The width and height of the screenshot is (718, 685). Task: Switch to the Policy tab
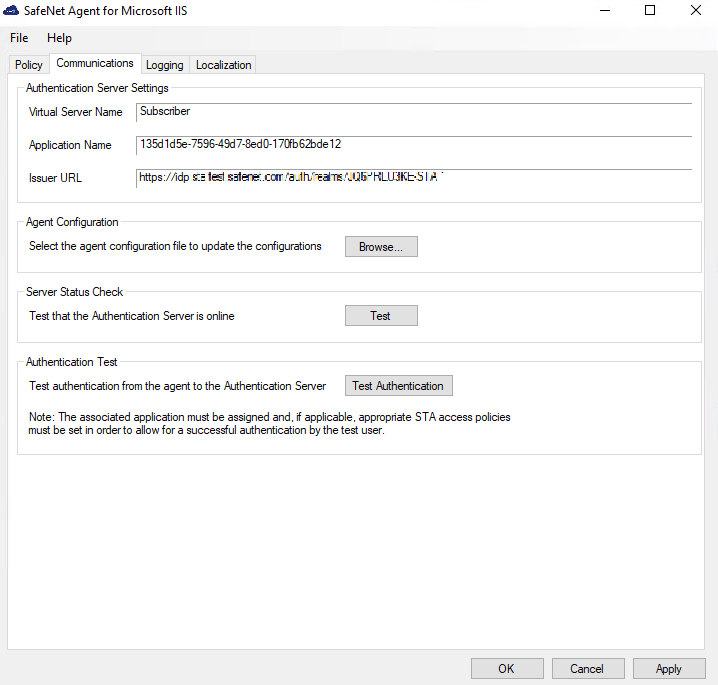tap(28, 65)
